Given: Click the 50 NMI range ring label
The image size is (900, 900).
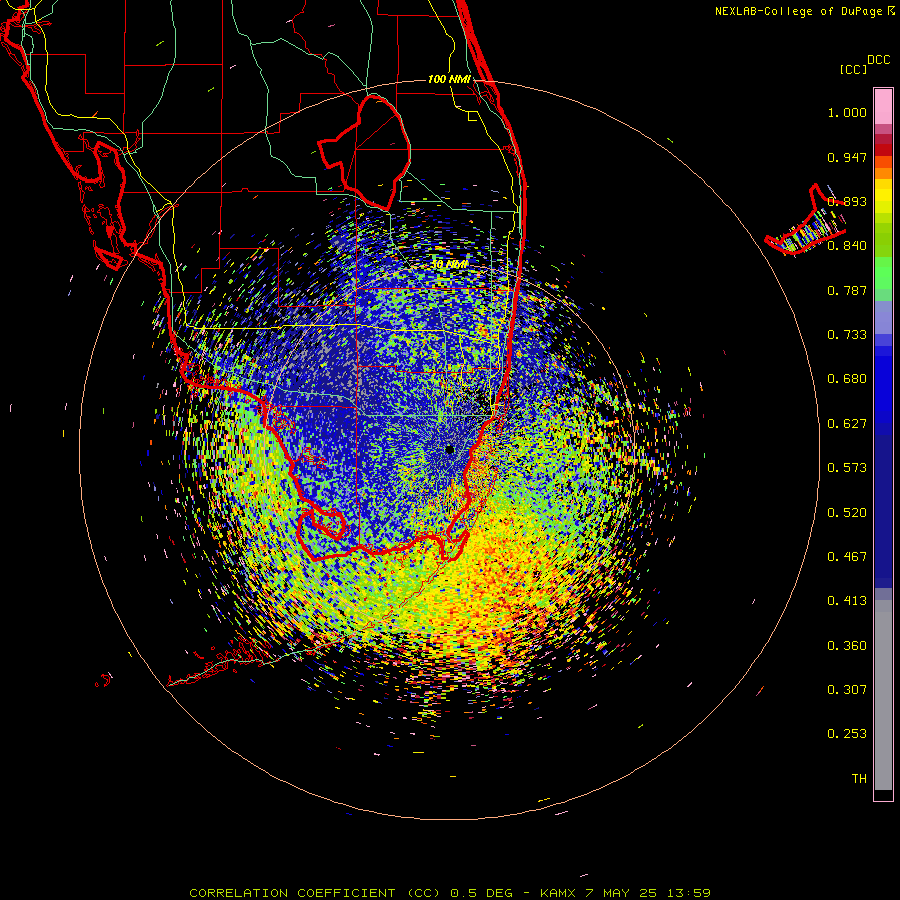Looking at the screenshot, I should click(x=449, y=265).
